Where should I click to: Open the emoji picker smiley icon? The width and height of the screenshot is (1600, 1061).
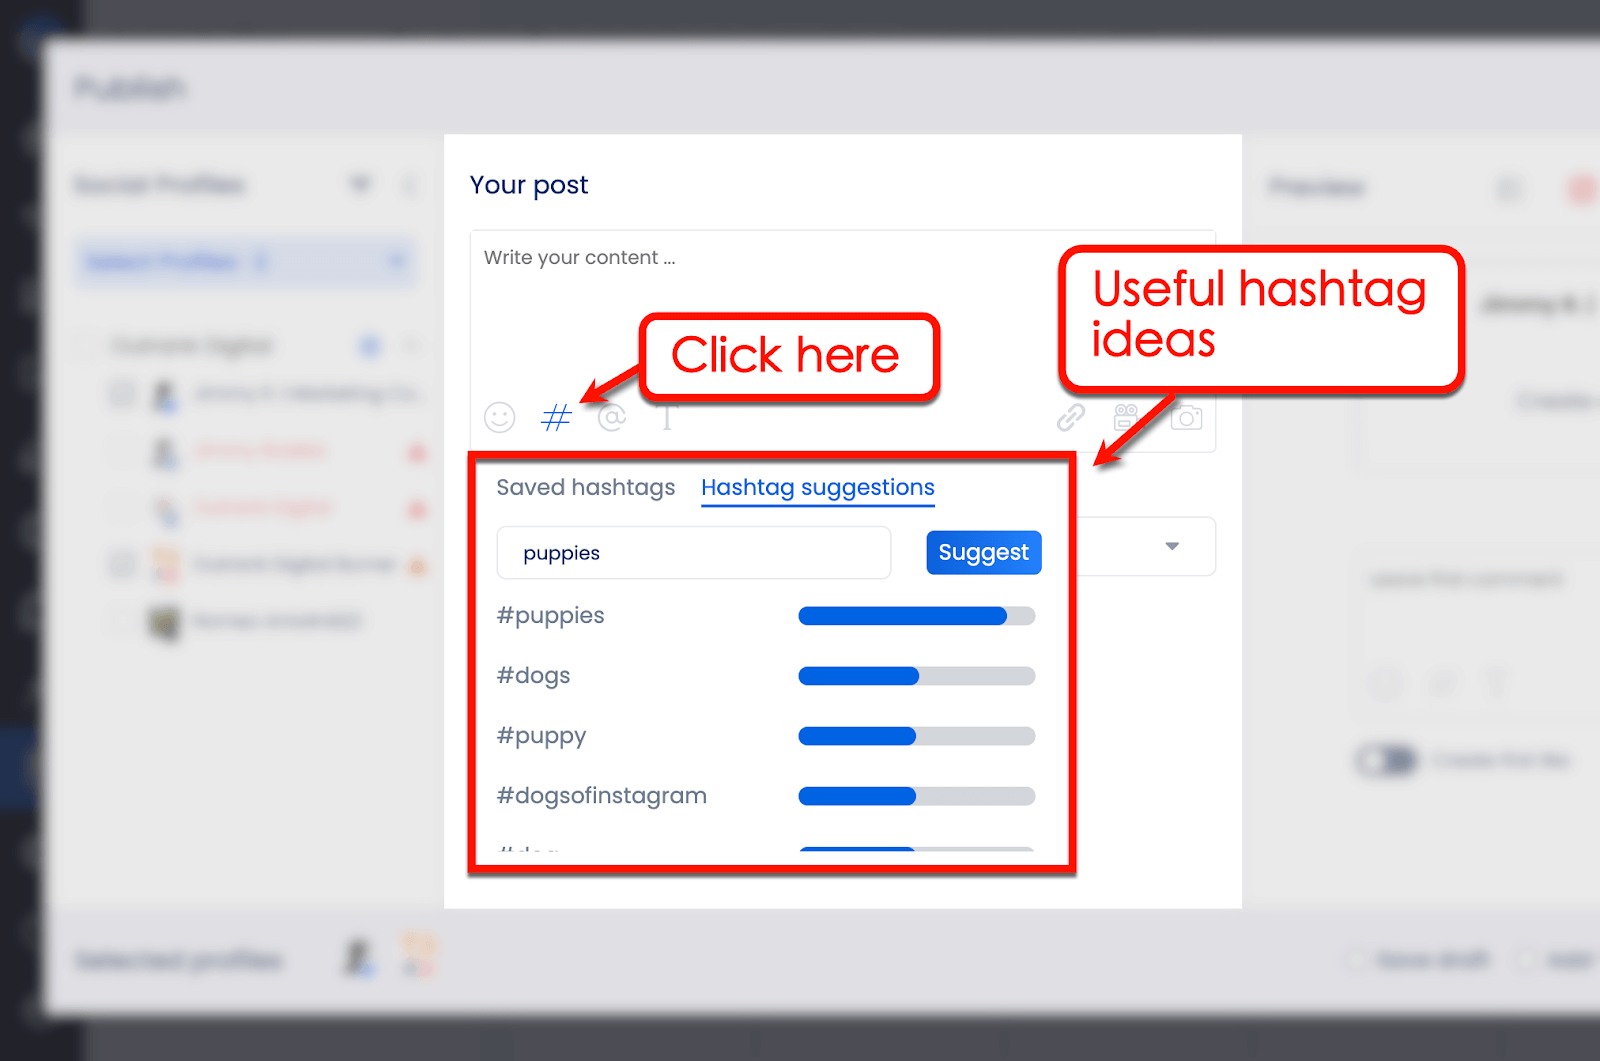tap(500, 417)
